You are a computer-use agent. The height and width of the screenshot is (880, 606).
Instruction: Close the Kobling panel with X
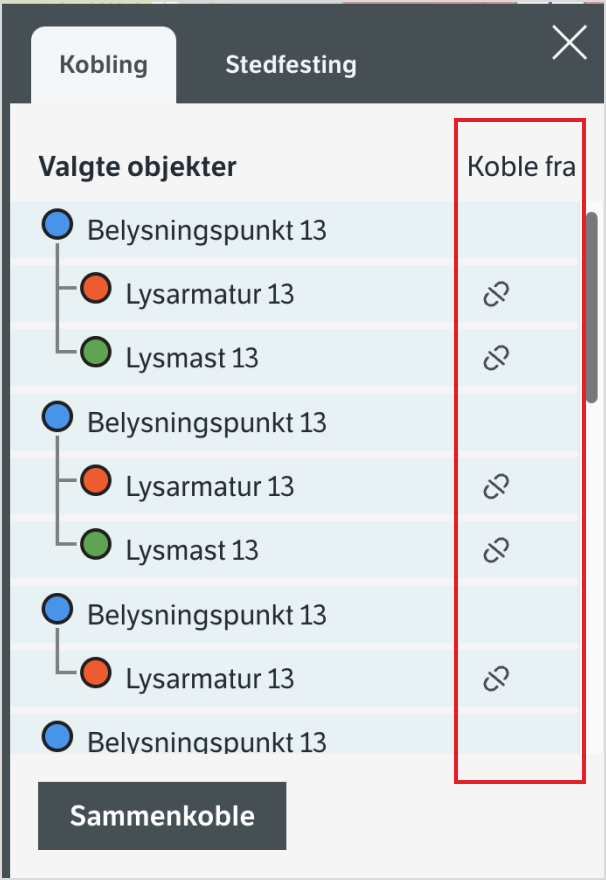(x=570, y=43)
